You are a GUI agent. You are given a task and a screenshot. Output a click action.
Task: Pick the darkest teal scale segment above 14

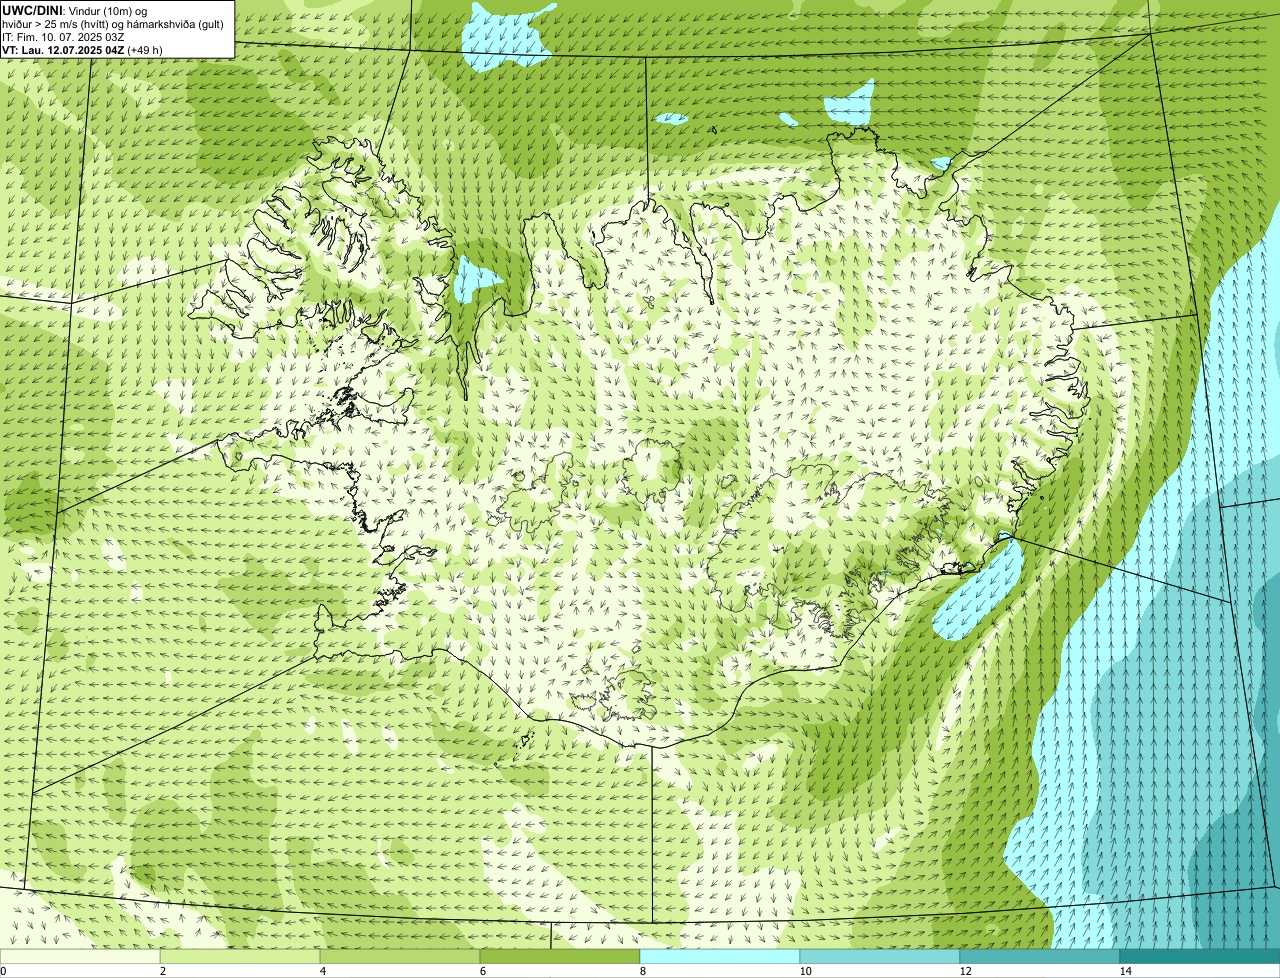(1200, 957)
